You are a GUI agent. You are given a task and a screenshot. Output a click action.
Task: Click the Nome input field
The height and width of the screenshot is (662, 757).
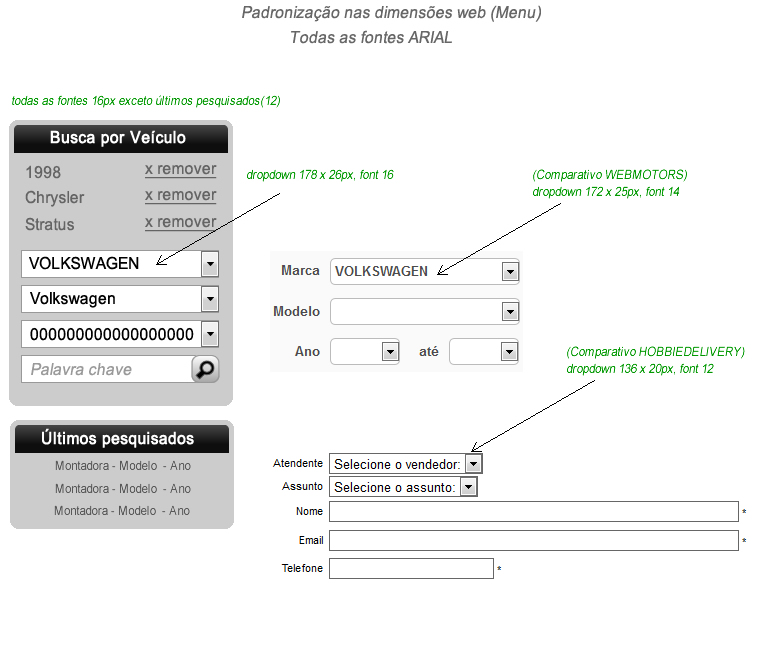(533, 512)
